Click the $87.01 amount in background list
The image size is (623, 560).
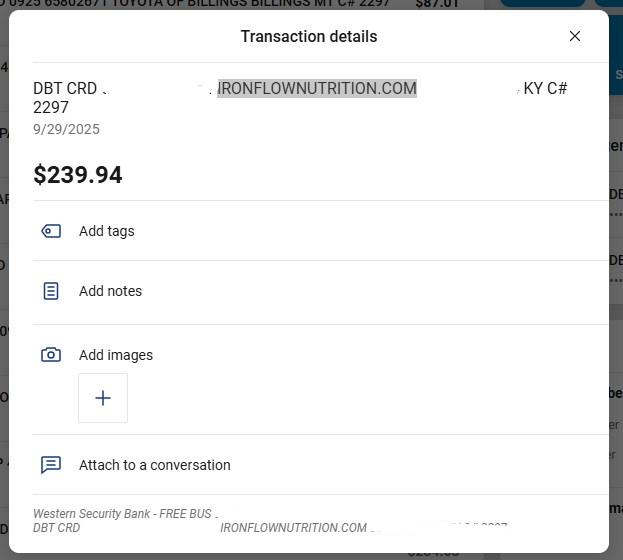pyautogui.click(x=436, y=4)
